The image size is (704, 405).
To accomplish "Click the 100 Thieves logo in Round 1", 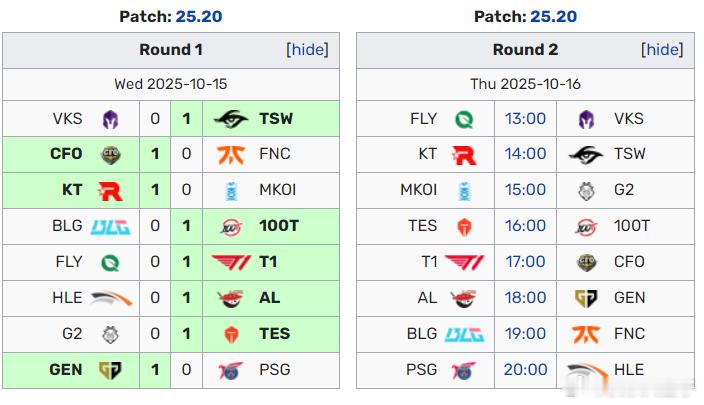I will click(231, 226).
